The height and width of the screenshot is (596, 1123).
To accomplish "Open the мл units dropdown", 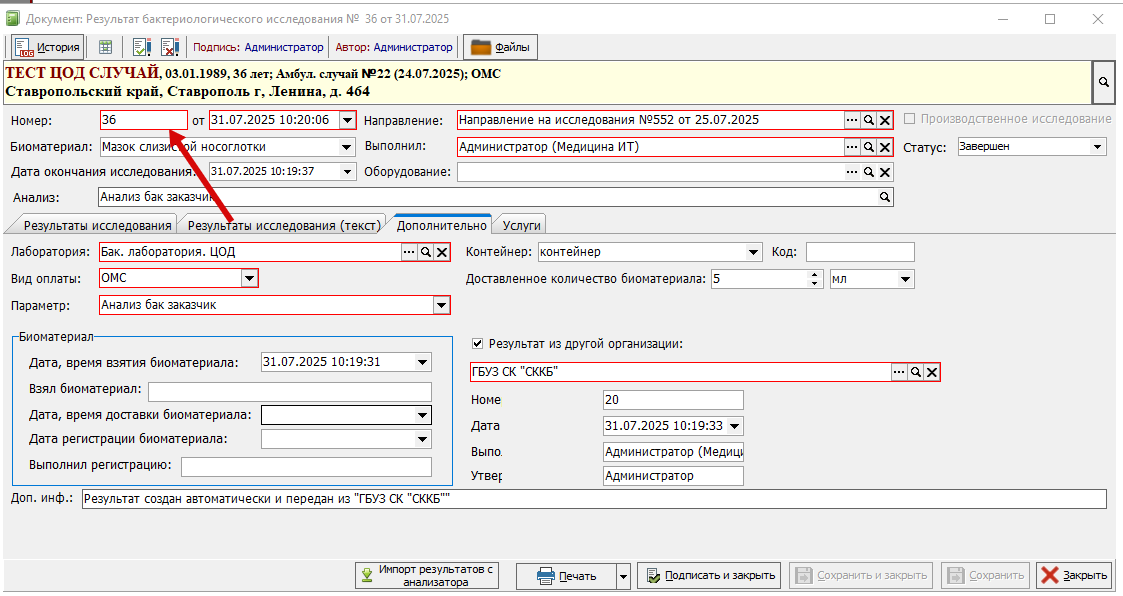I will click(x=906, y=279).
